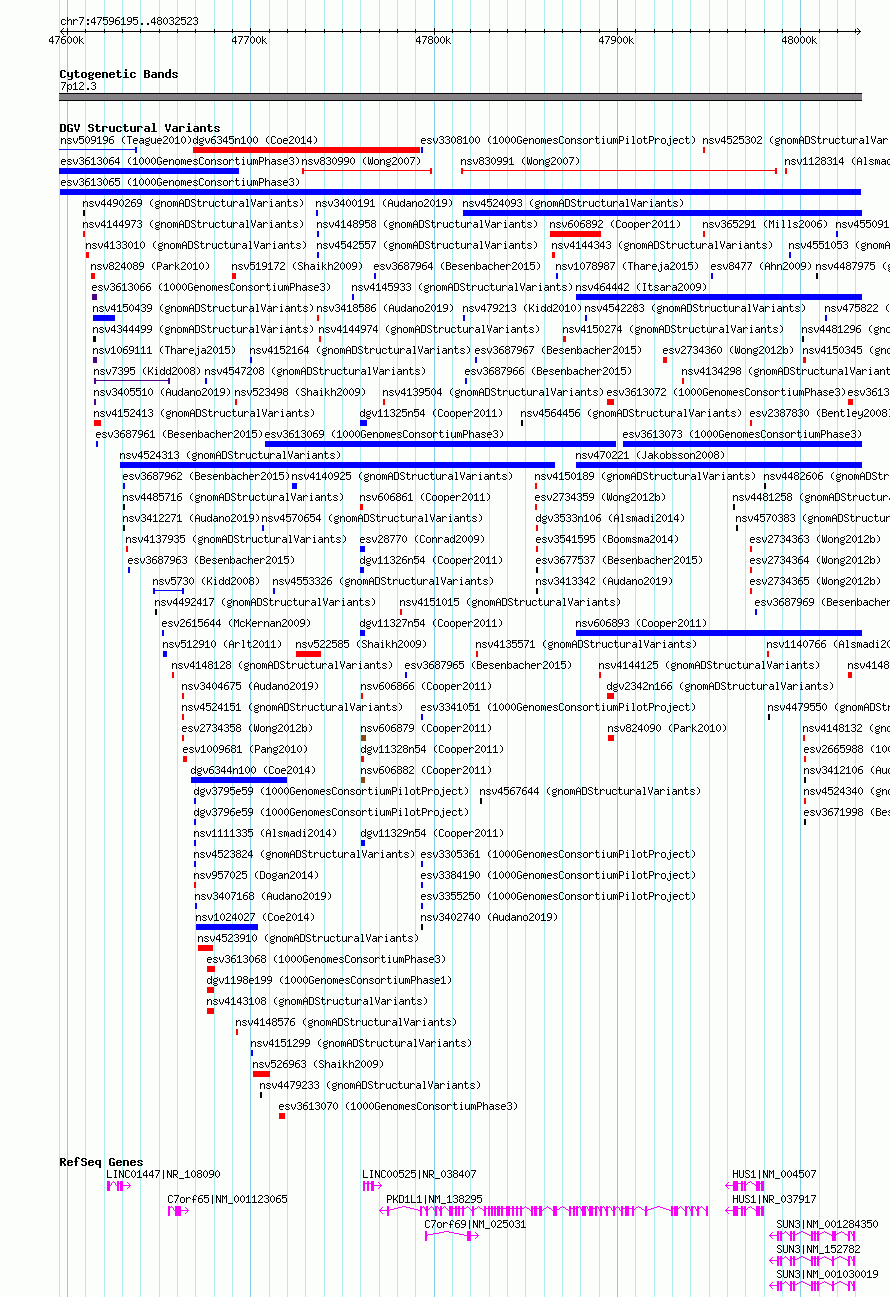Click nsv7395 (Kidd2008) label
The height and width of the screenshot is (1297, 890).
146,371
